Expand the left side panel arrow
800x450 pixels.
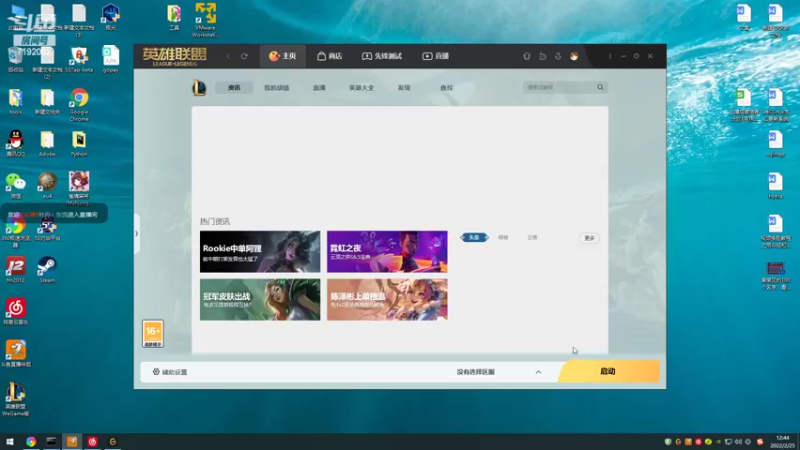click(136, 234)
